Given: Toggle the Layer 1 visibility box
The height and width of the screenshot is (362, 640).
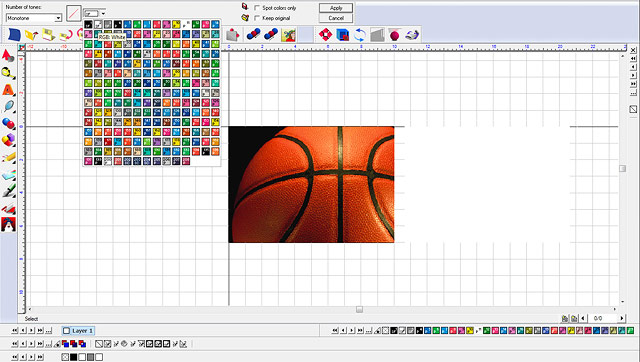Looking at the screenshot, I should coord(67,331).
